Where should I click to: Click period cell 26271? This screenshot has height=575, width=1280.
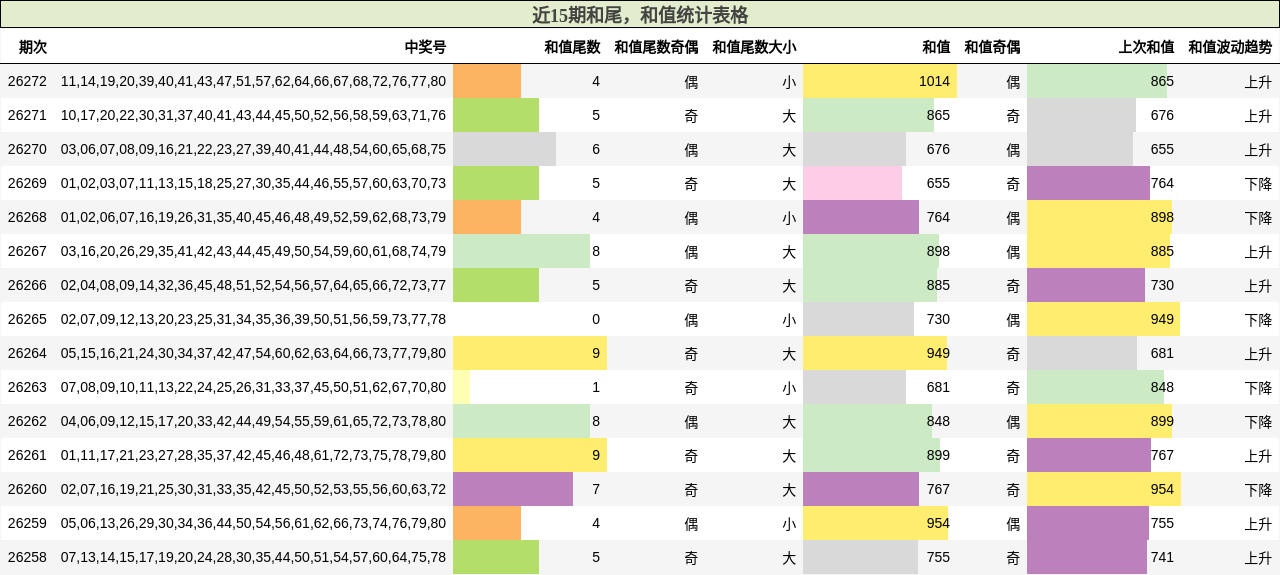pos(27,115)
